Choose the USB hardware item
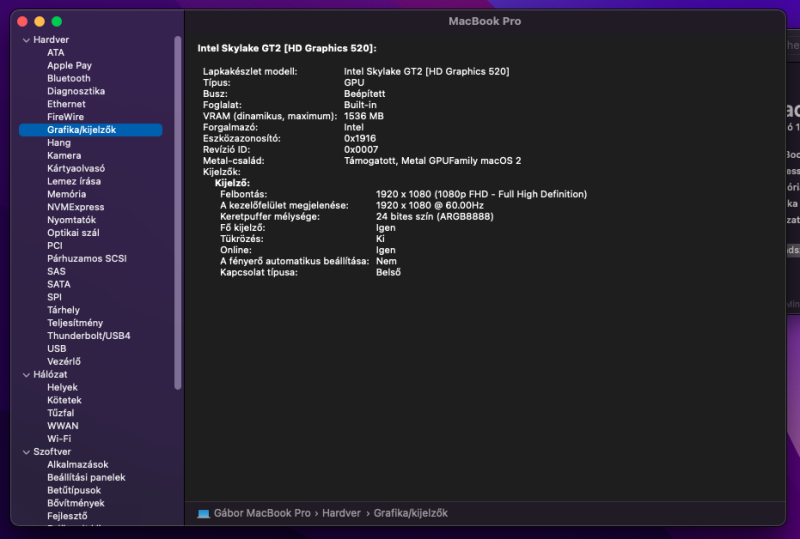 pyautogui.click(x=57, y=349)
